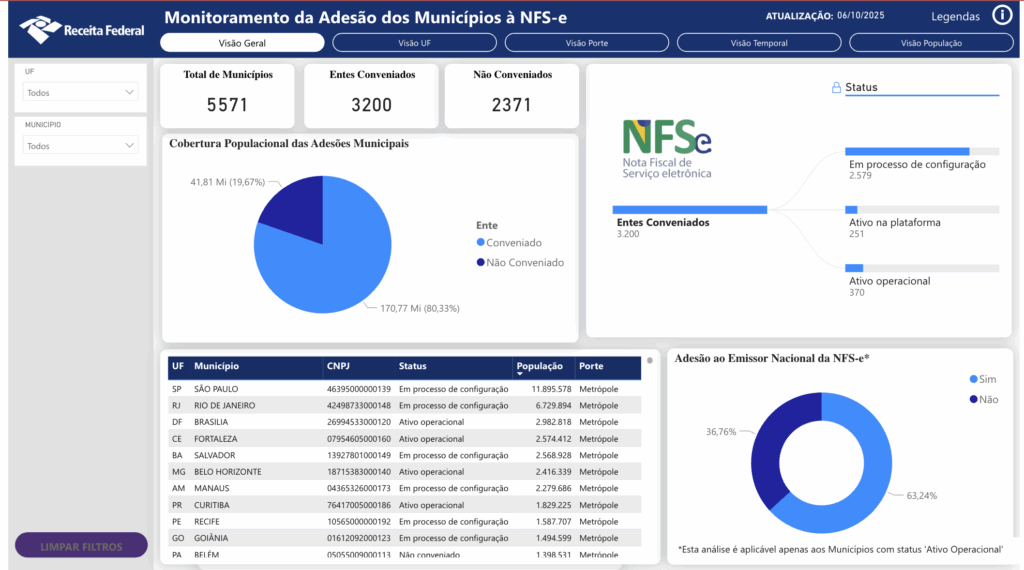Click the table vertical scrollbar handle
The height and width of the screenshot is (570, 1024).
pos(650,360)
